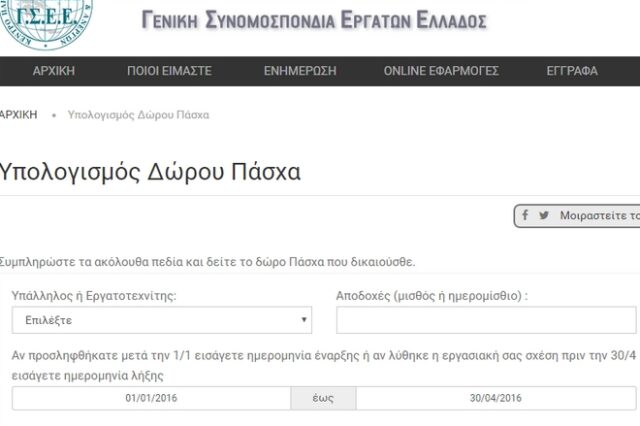This screenshot has width=640, height=426.
Task: Click the Υπάλληλος ή Εργατοτεχνίτης label
Action: coord(94,295)
